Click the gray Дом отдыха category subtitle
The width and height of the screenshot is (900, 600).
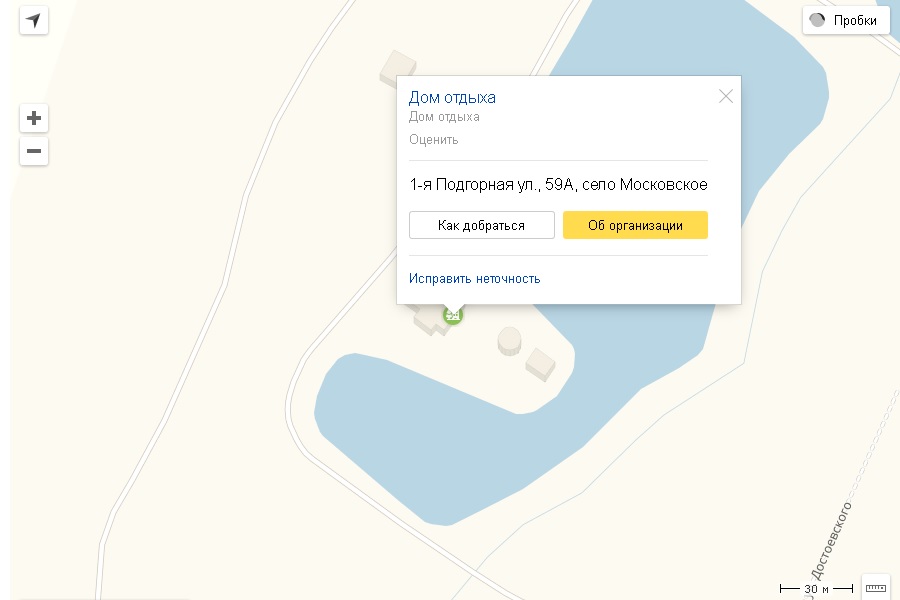coord(444,117)
